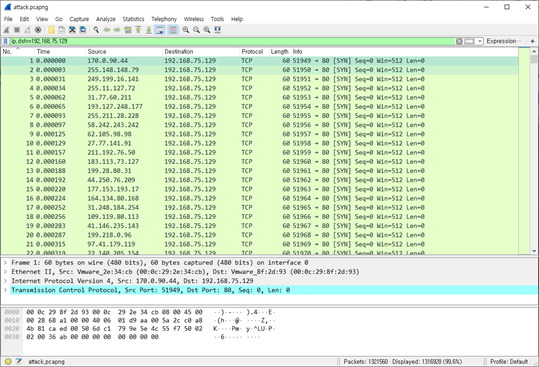Open the File menu

pos(8,19)
